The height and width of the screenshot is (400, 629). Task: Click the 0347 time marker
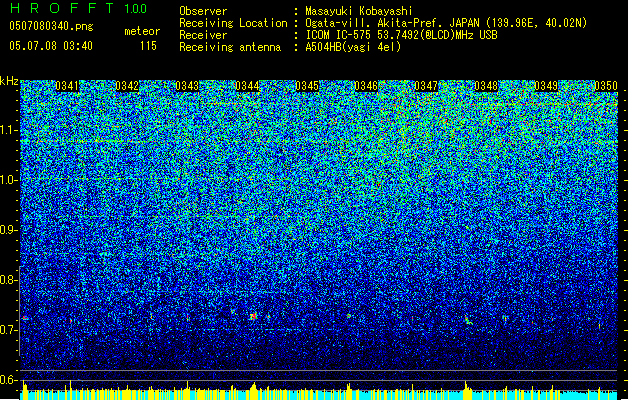426,86
